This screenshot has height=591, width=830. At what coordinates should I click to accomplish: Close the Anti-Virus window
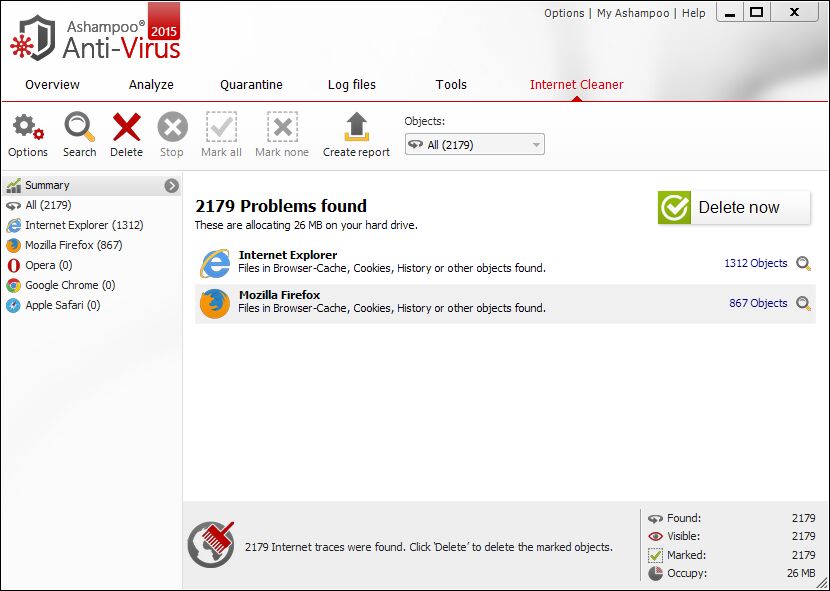[794, 13]
